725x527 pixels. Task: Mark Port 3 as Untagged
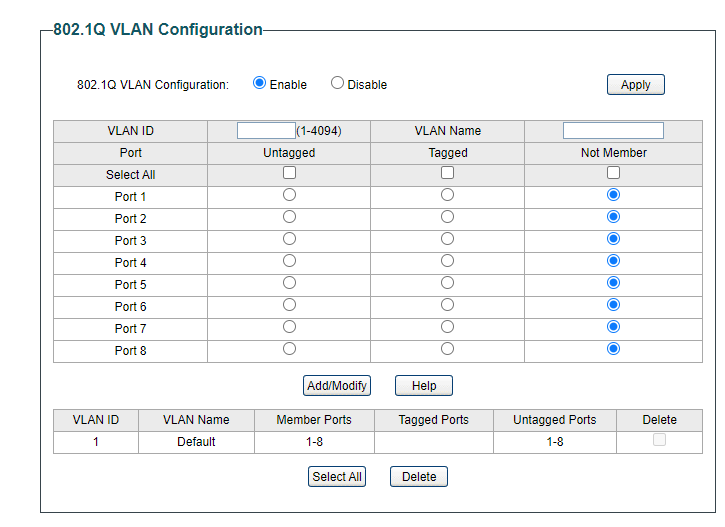(x=289, y=239)
